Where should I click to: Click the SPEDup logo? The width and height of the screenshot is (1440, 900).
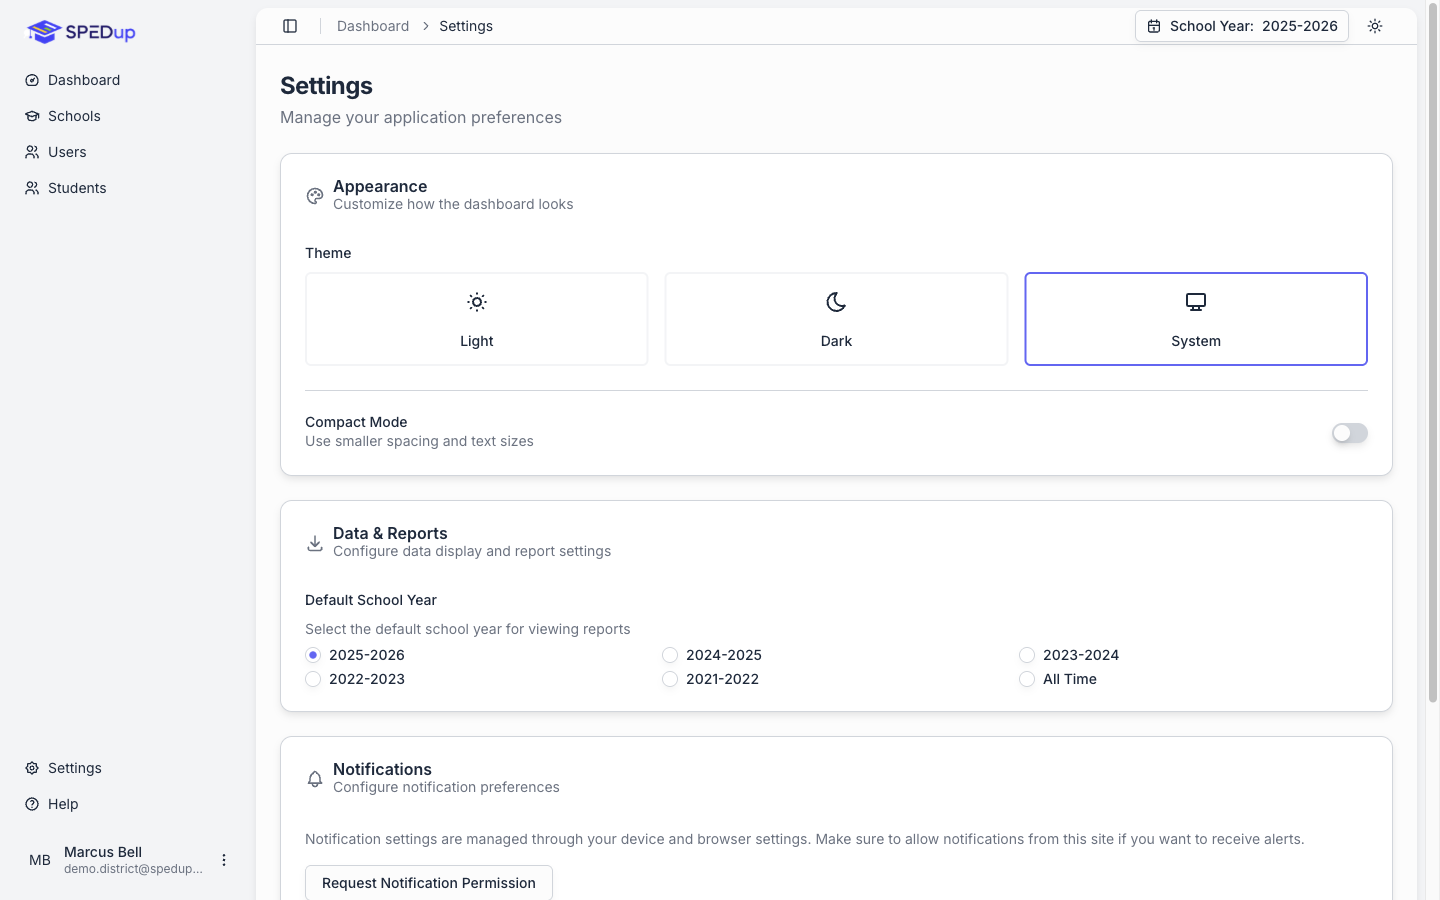click(80, 32)
